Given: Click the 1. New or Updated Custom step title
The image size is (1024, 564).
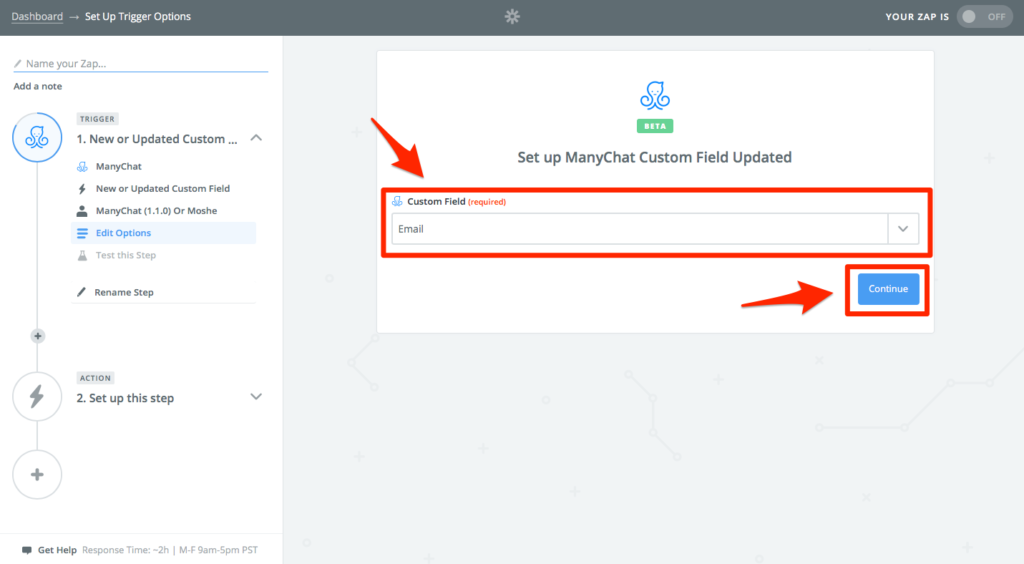Looking at the screenshot, I should point(157,139).
